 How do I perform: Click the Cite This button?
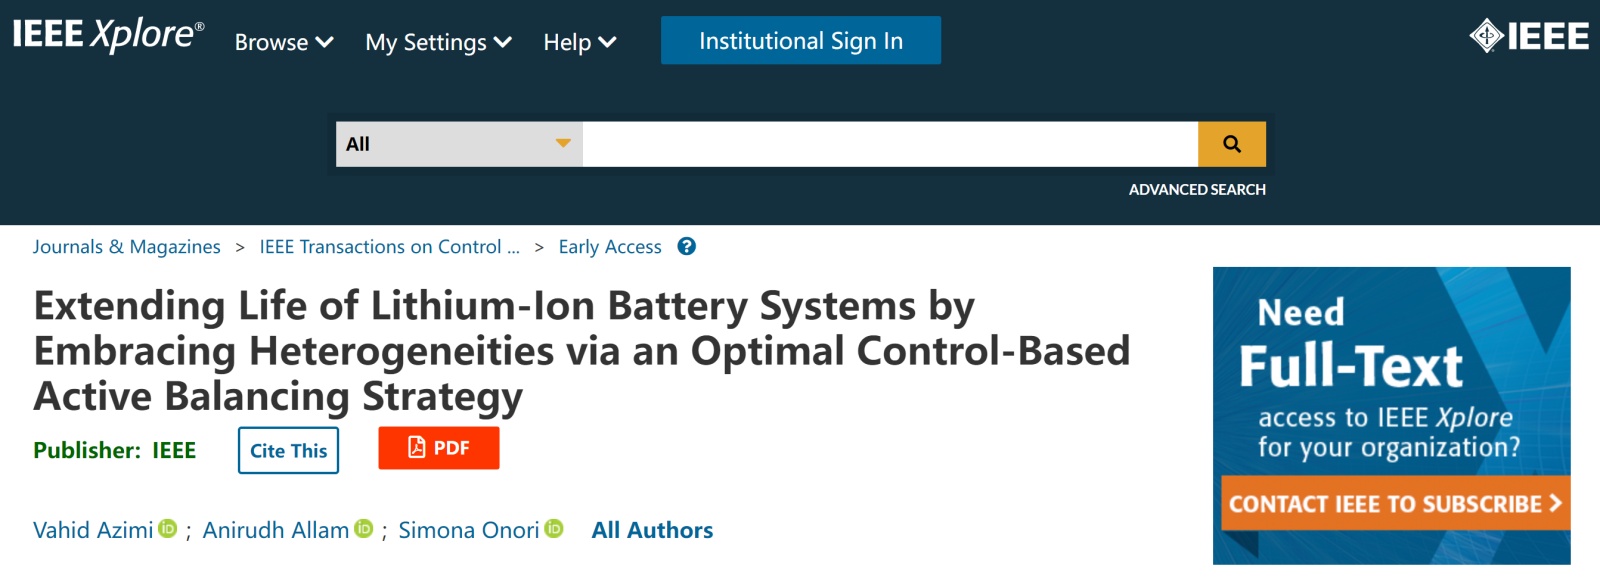(288, 450)
